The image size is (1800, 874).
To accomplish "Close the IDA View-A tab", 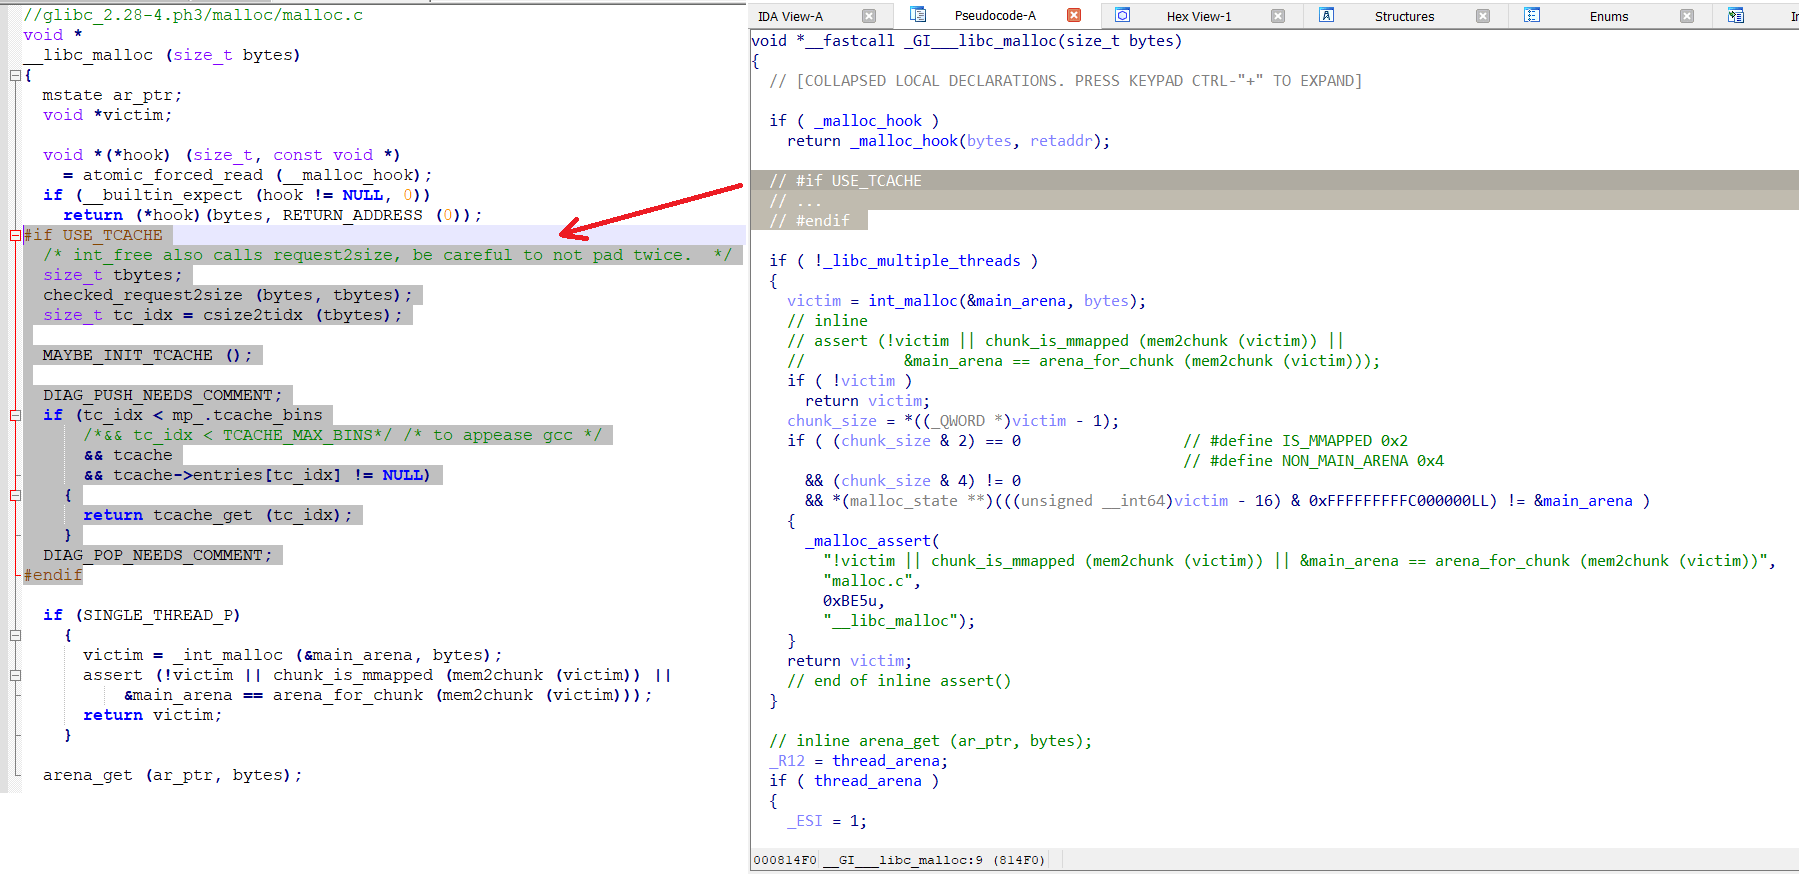I will tap(869, 16).
